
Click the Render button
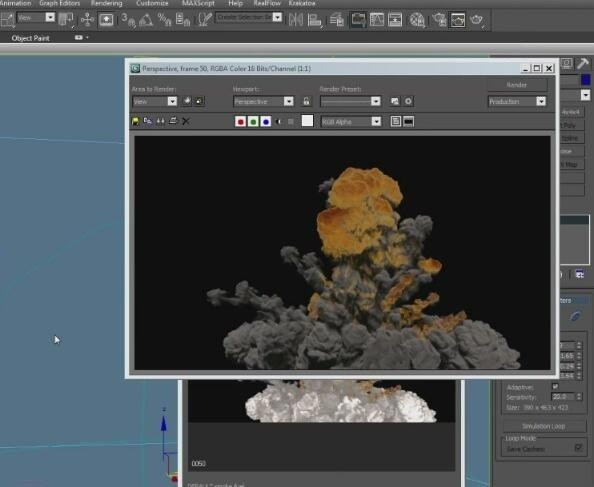(x=517, y=85)
